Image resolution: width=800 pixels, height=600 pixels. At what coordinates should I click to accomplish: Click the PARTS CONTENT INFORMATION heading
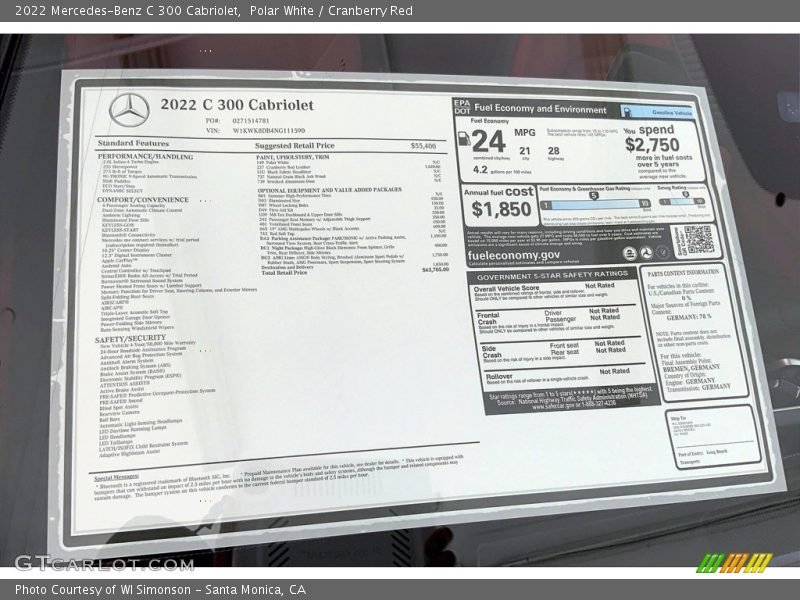pyautogui.click(x=683, y=273)
